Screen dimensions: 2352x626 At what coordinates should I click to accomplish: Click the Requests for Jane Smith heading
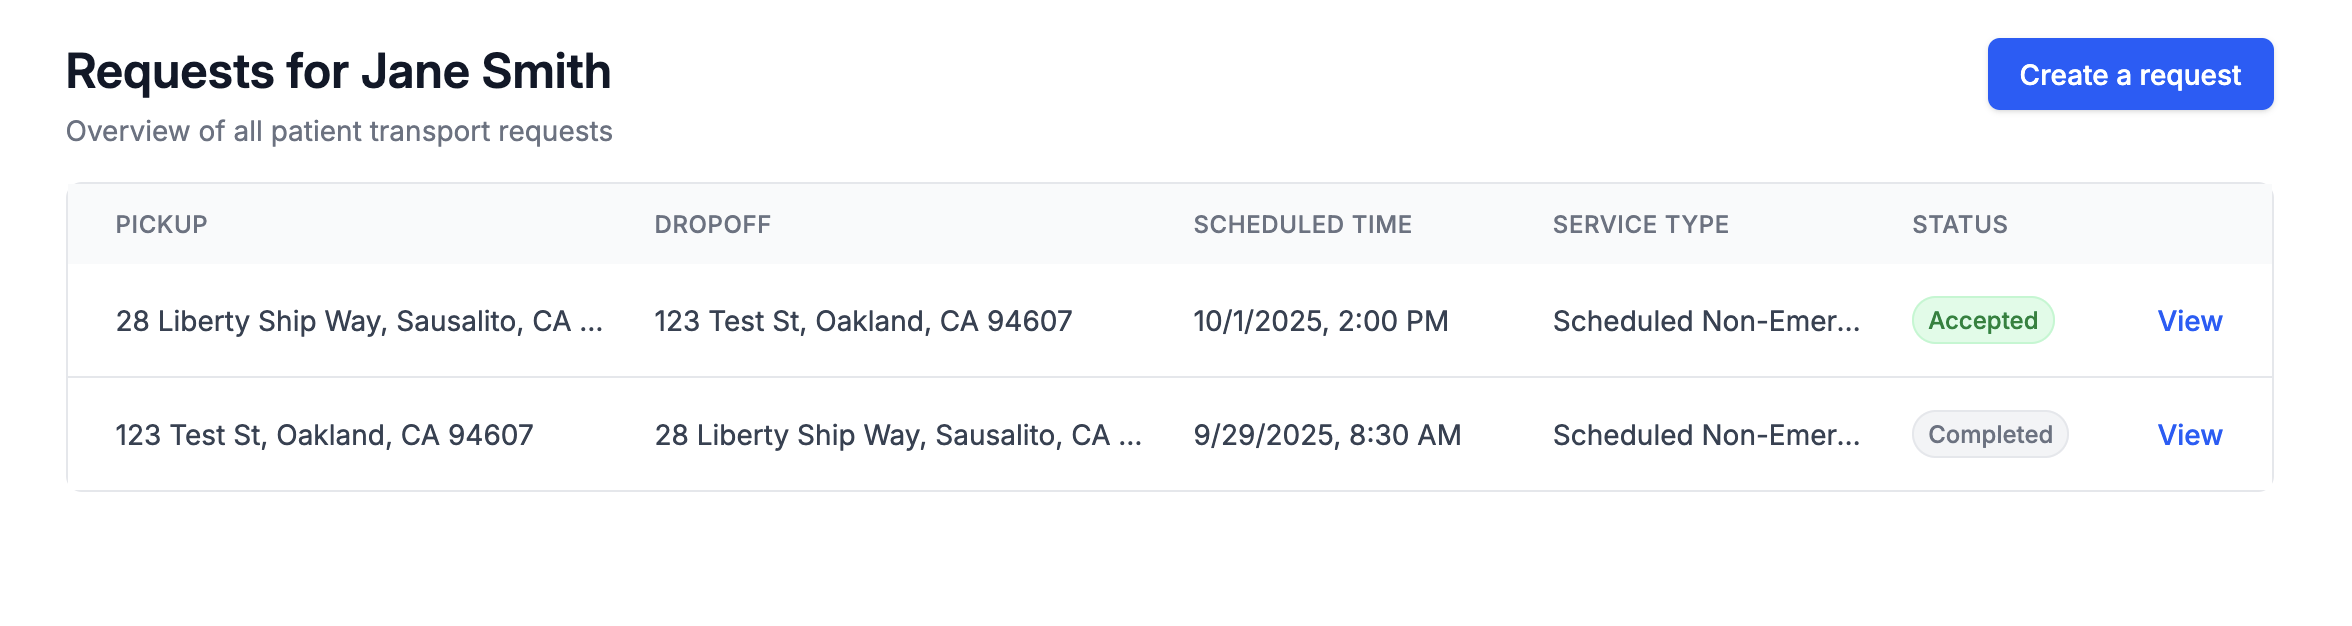point(338,72)
